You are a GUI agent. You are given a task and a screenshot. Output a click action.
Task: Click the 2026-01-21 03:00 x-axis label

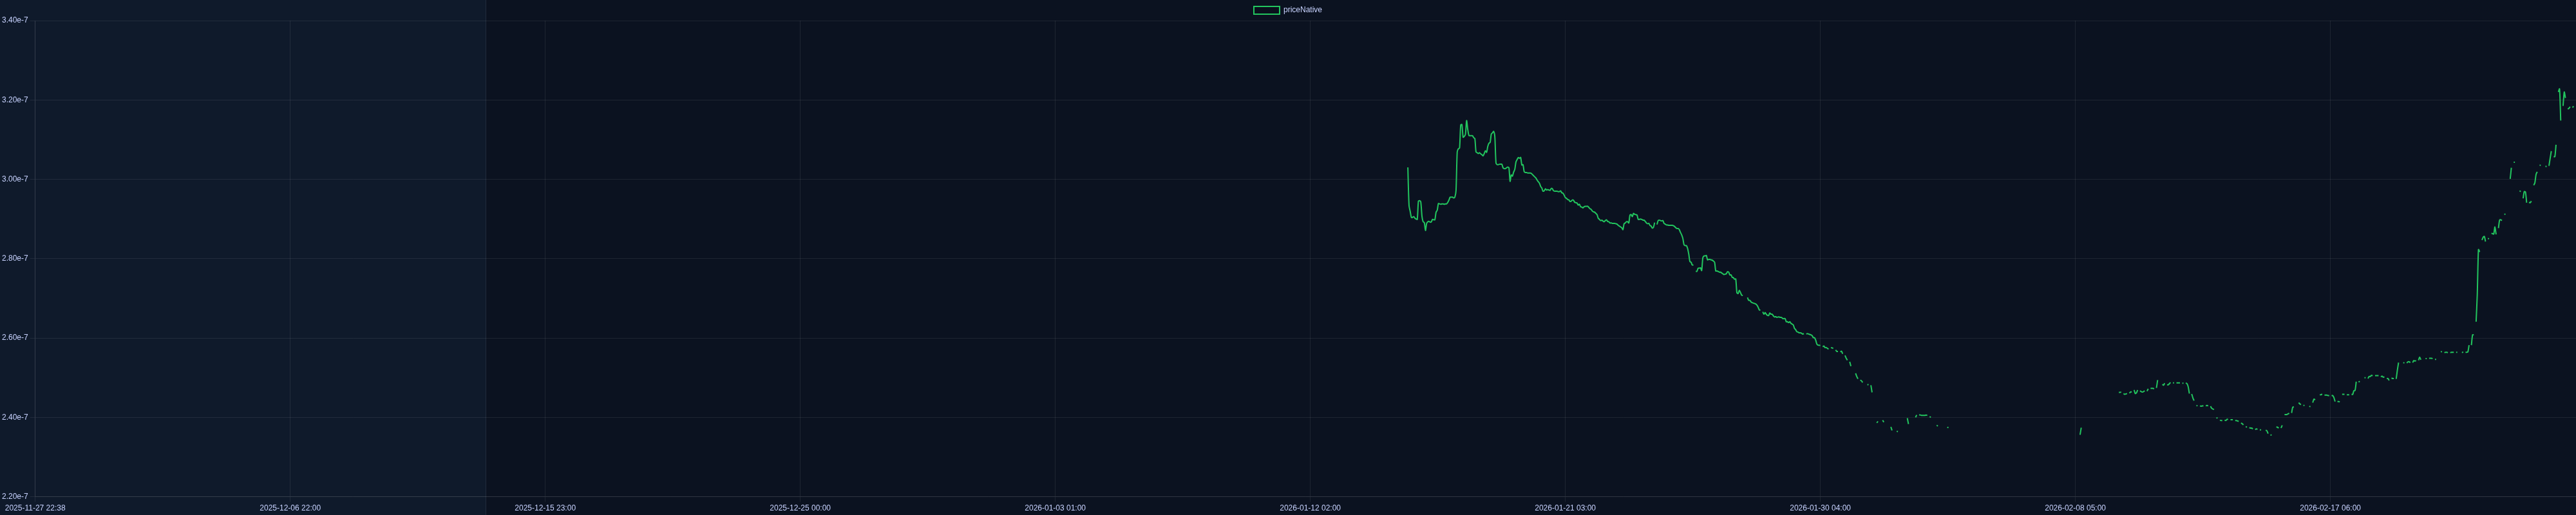point(1565,508)
